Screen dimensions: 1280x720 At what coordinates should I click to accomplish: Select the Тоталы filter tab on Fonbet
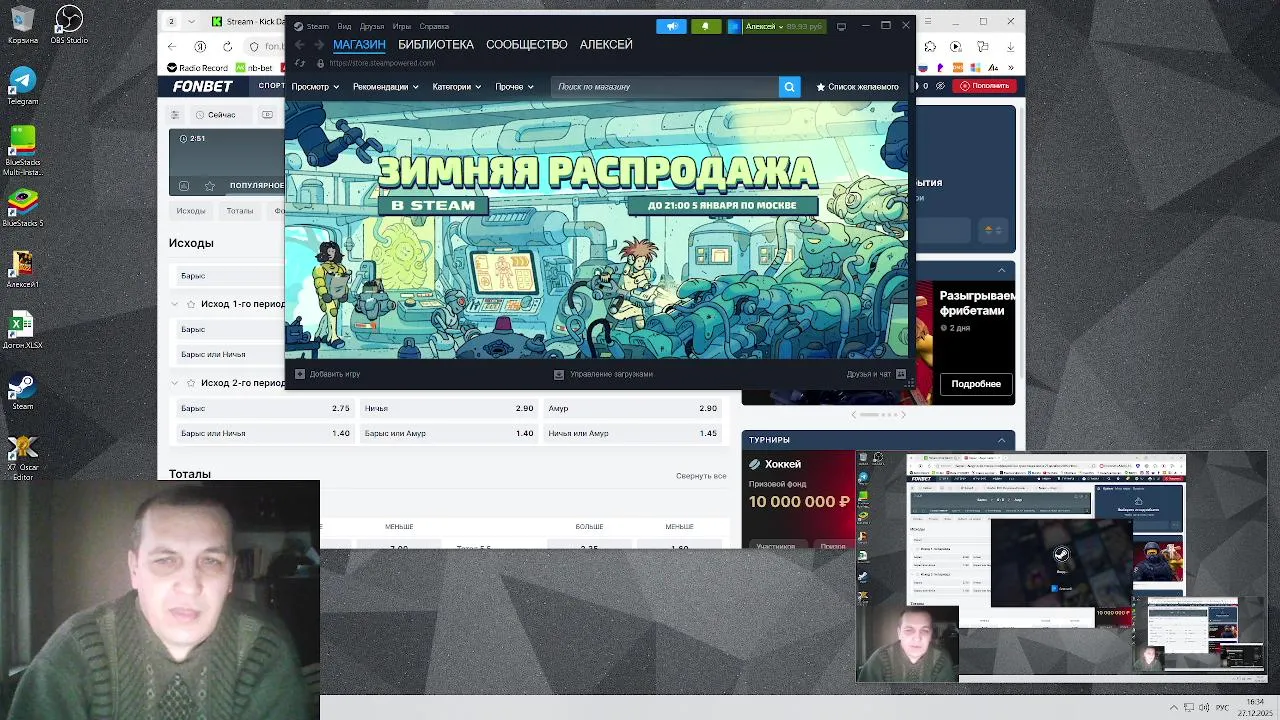pyautogui.click(x=240, y=211)
